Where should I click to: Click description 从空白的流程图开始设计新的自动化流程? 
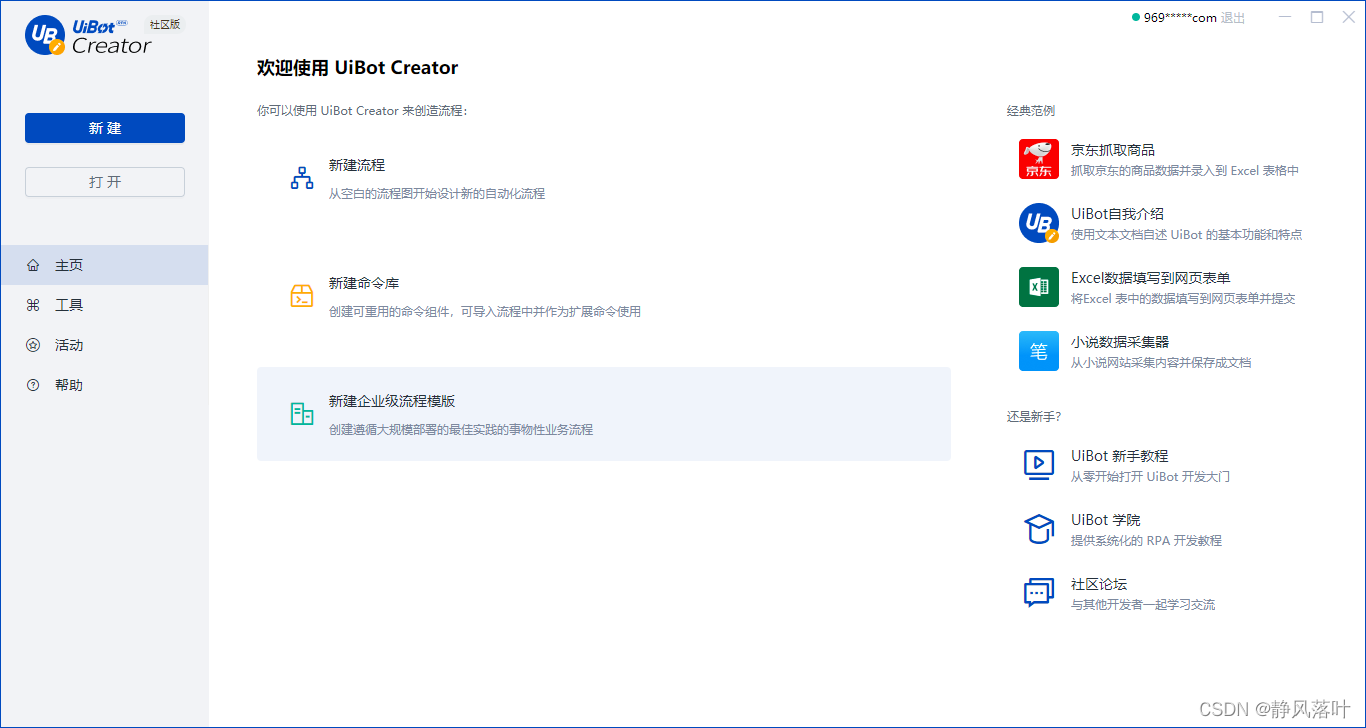[x=437, y=194]
